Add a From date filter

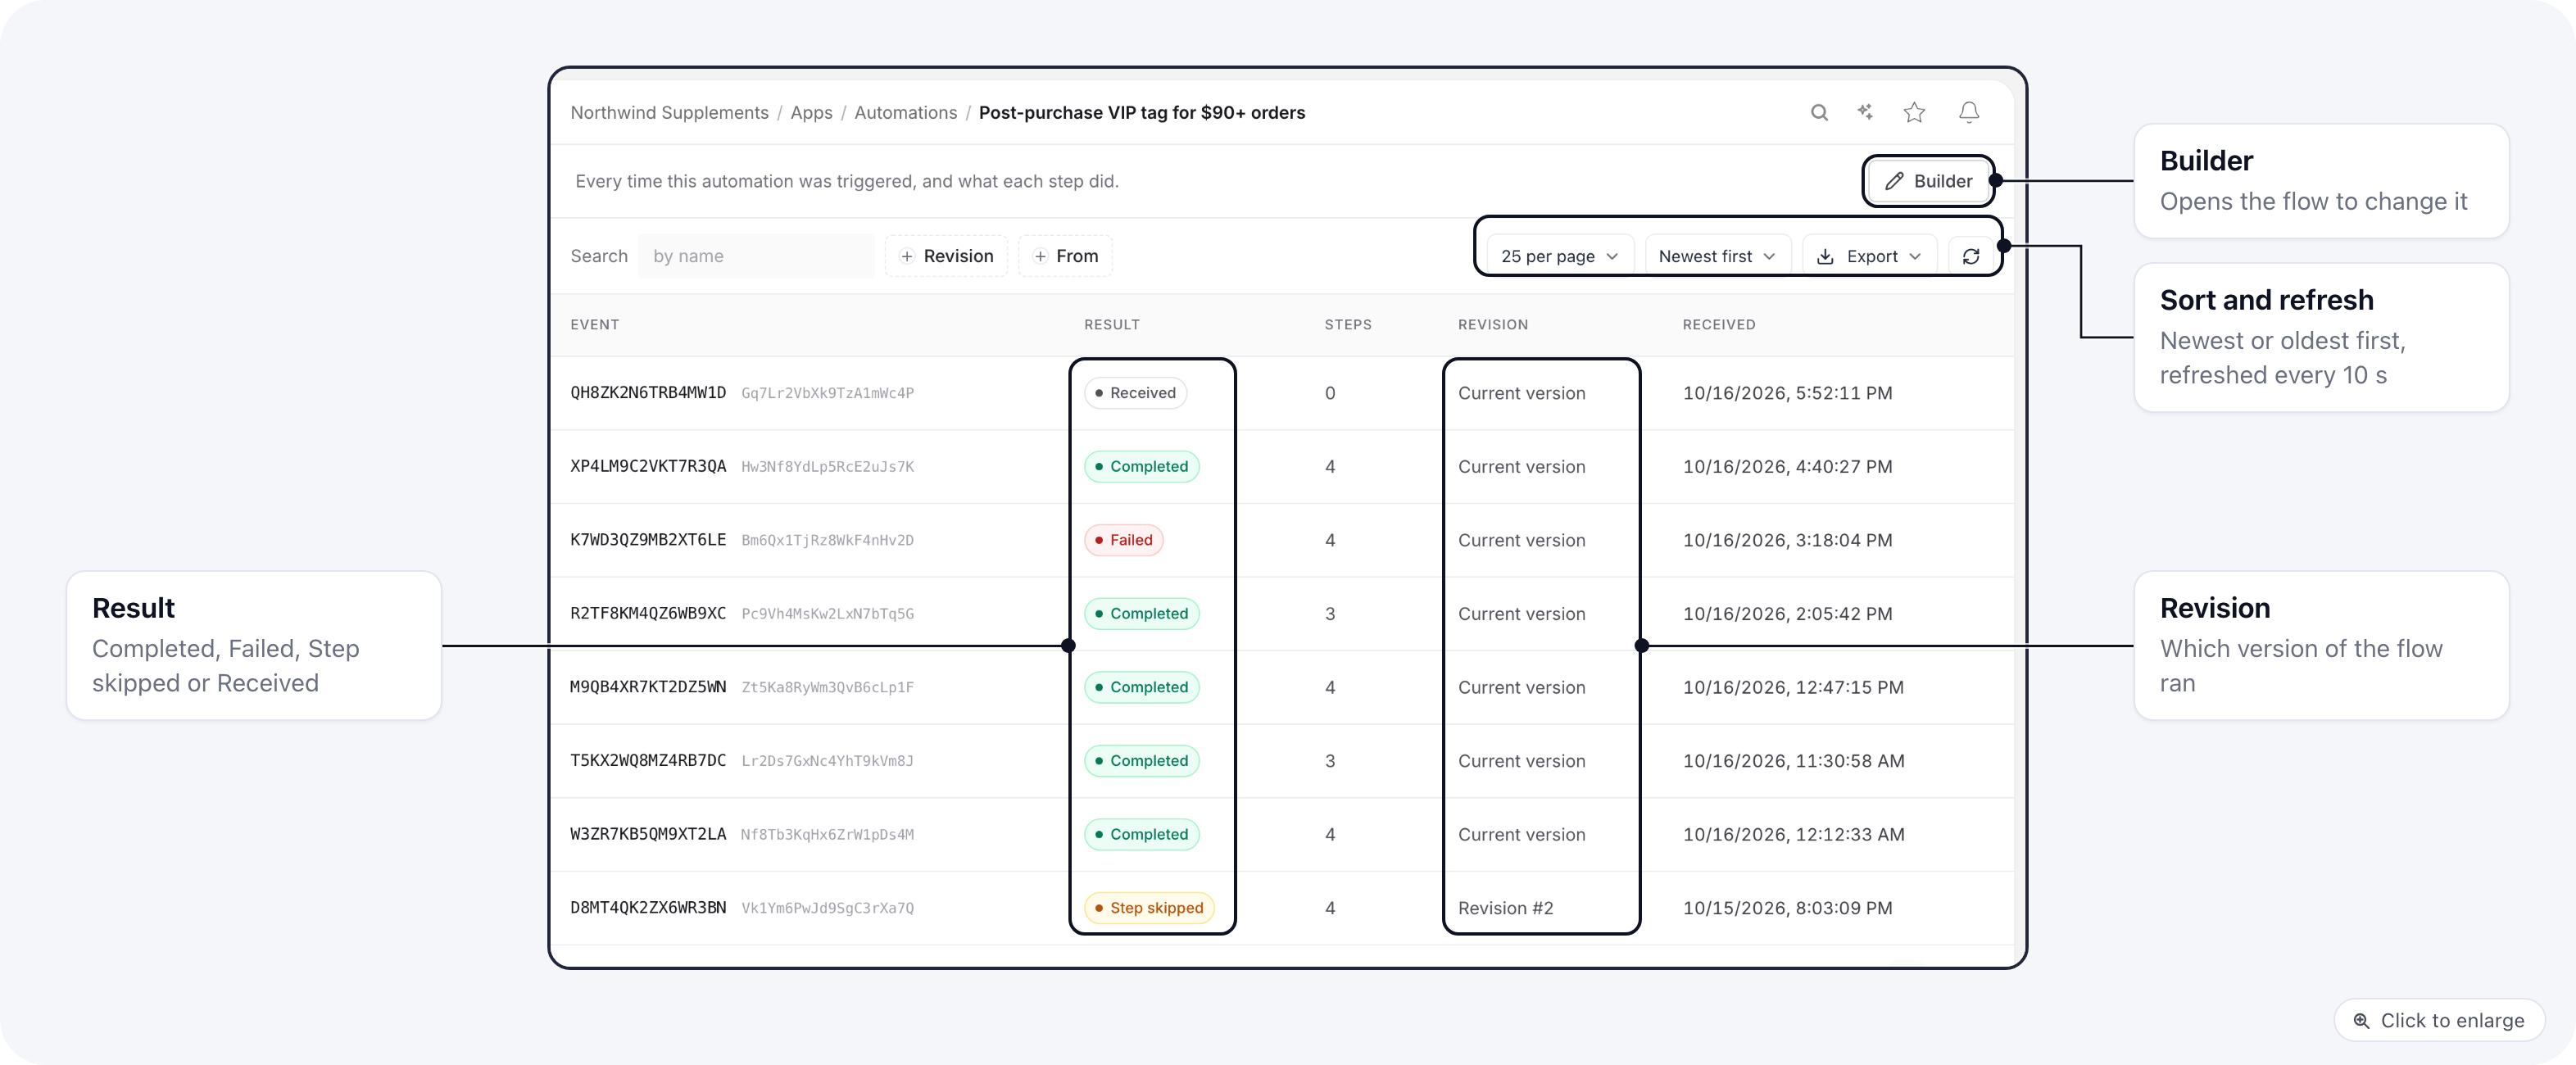click(x=1065, y=256)
